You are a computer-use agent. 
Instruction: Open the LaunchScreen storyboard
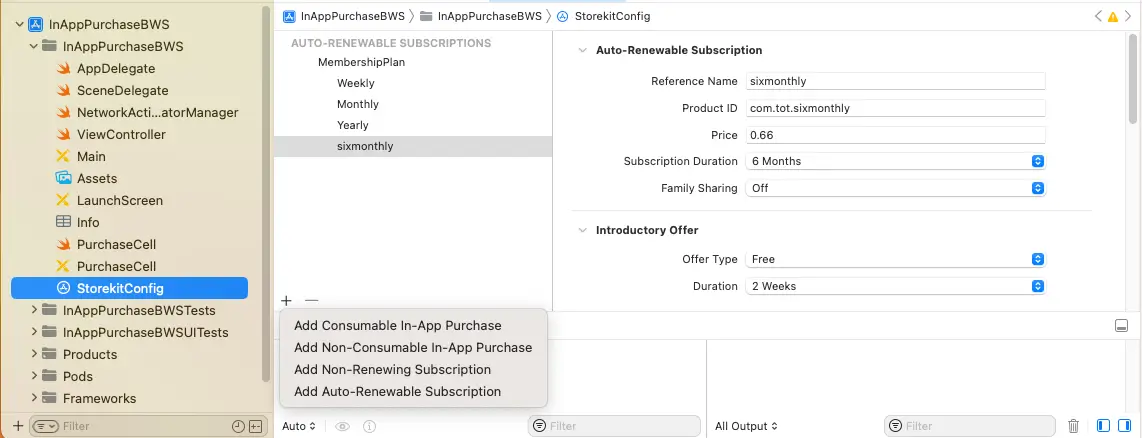point(119,200)
